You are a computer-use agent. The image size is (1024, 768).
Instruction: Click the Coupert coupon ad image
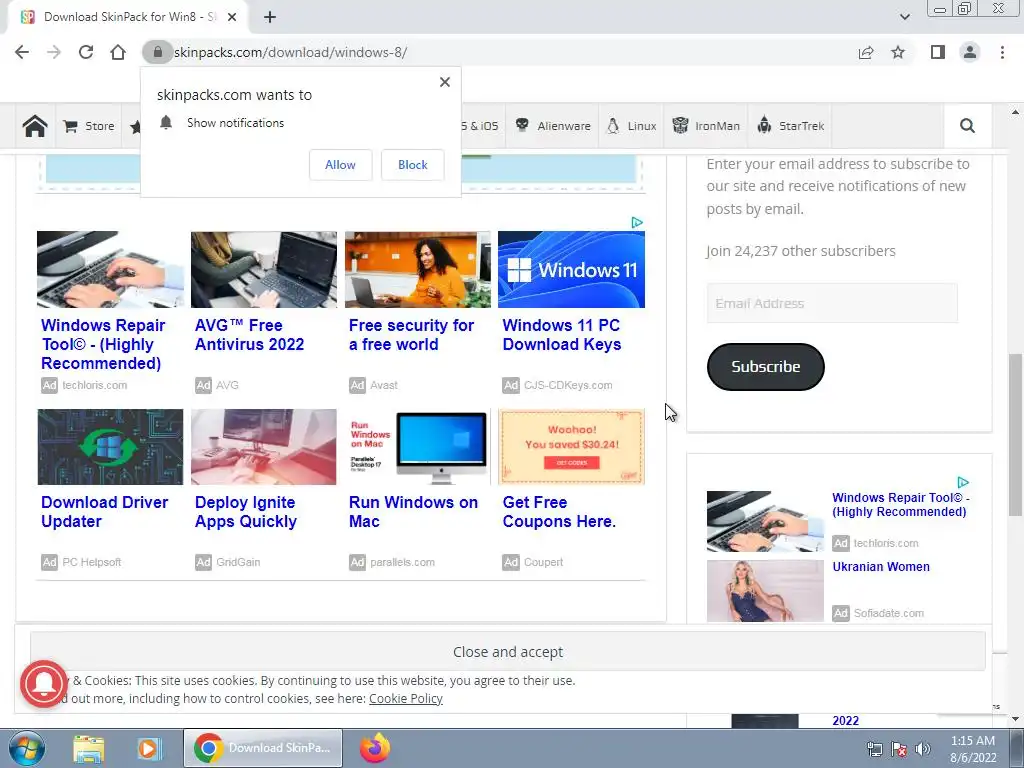[571, 447]
